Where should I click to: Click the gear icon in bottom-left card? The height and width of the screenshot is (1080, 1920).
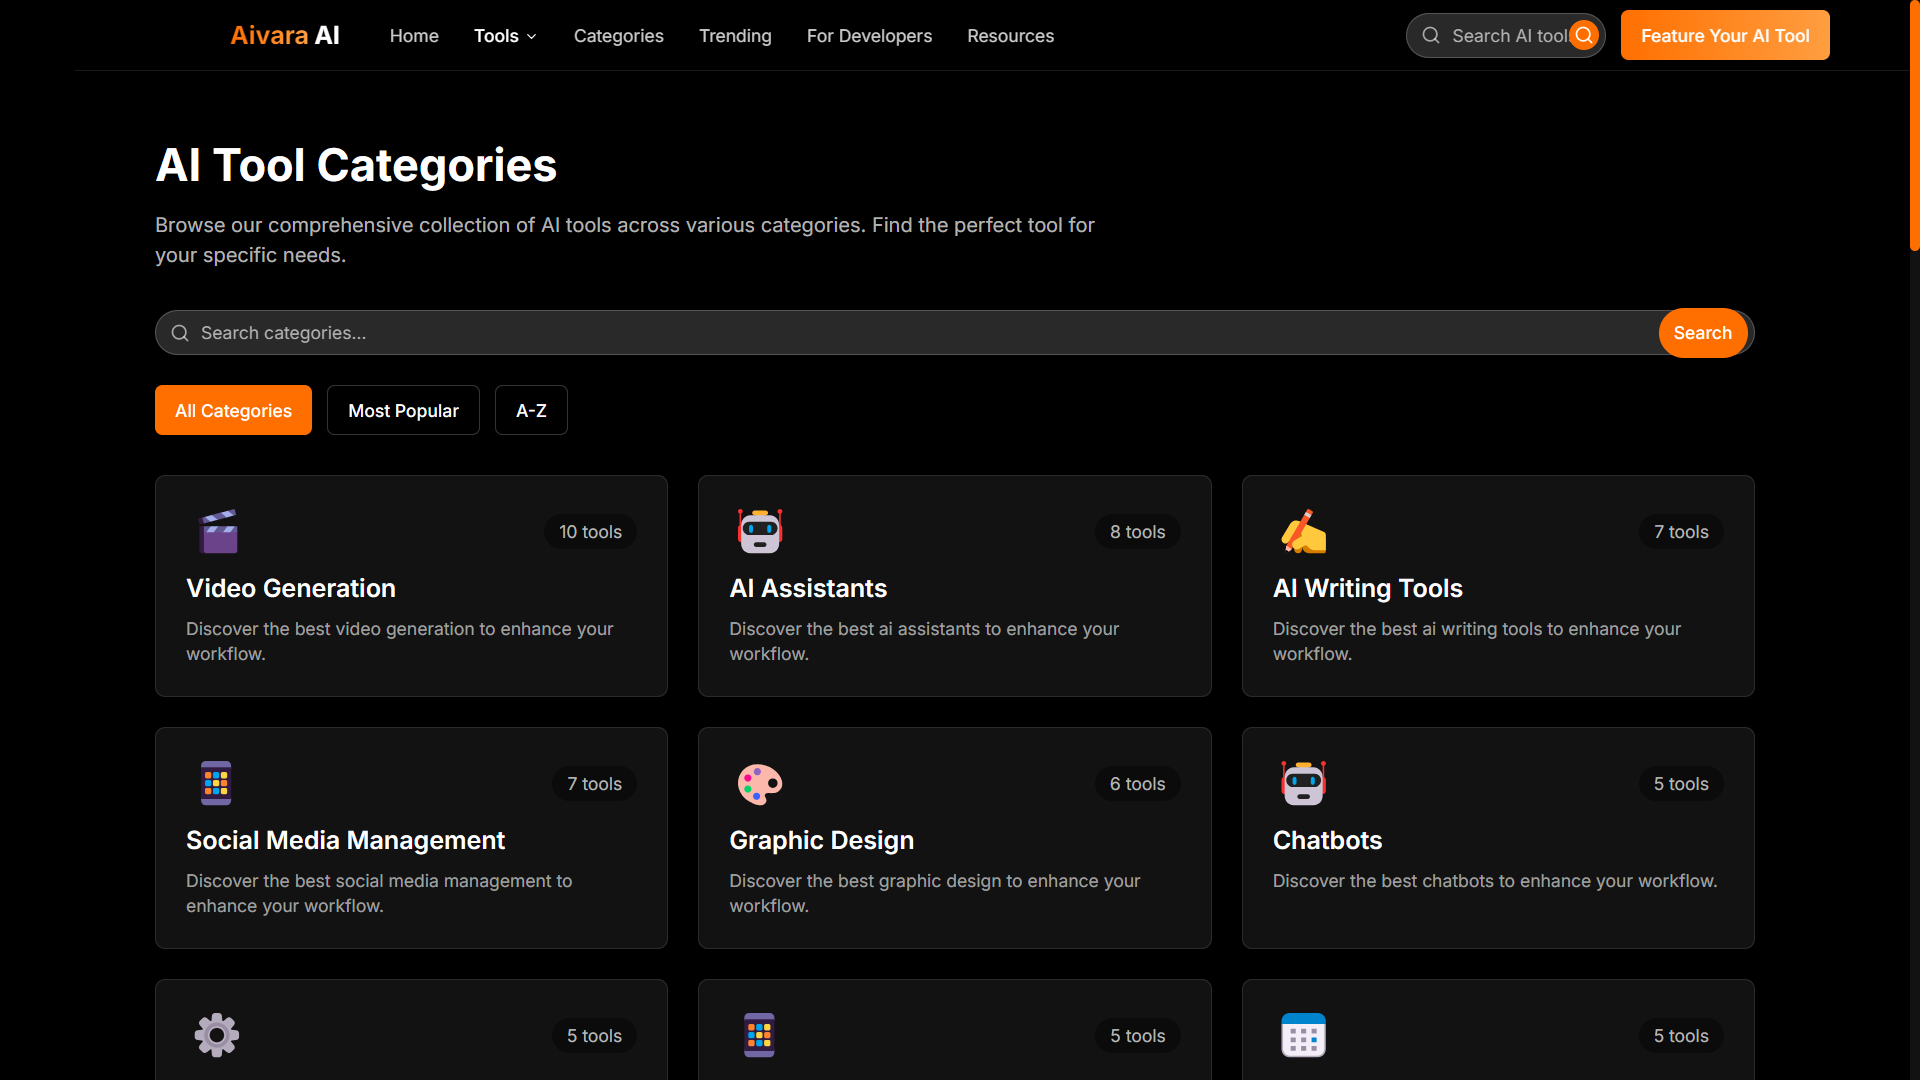point(217,1036)
